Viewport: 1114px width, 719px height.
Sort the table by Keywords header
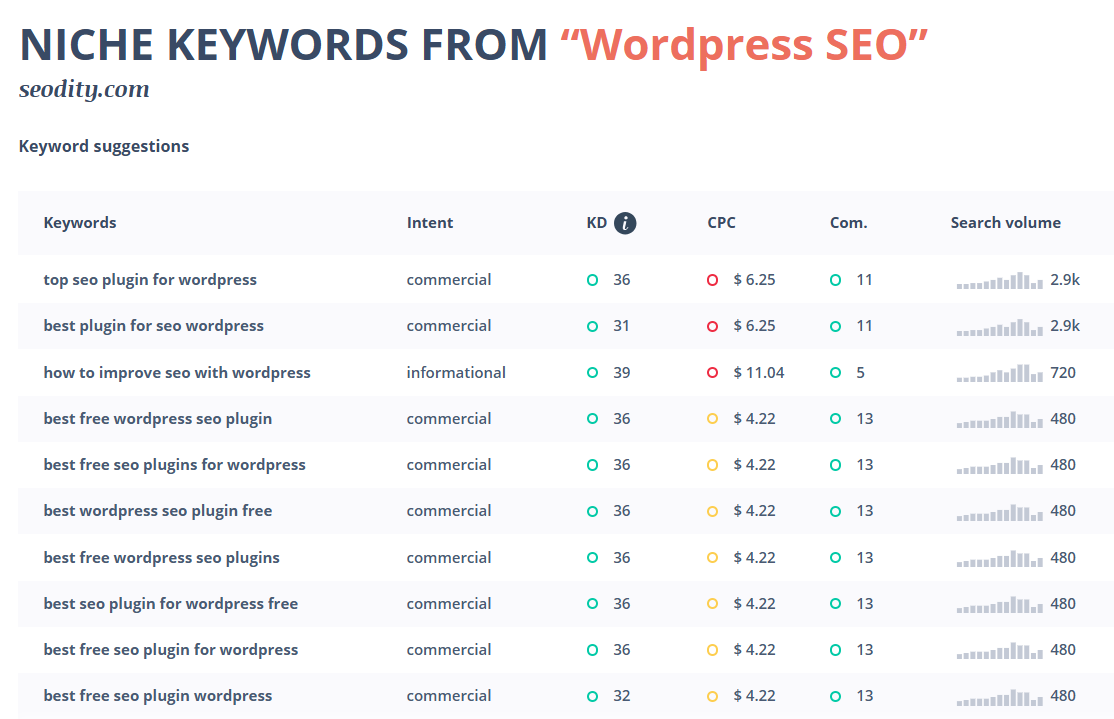click(80, 222)
